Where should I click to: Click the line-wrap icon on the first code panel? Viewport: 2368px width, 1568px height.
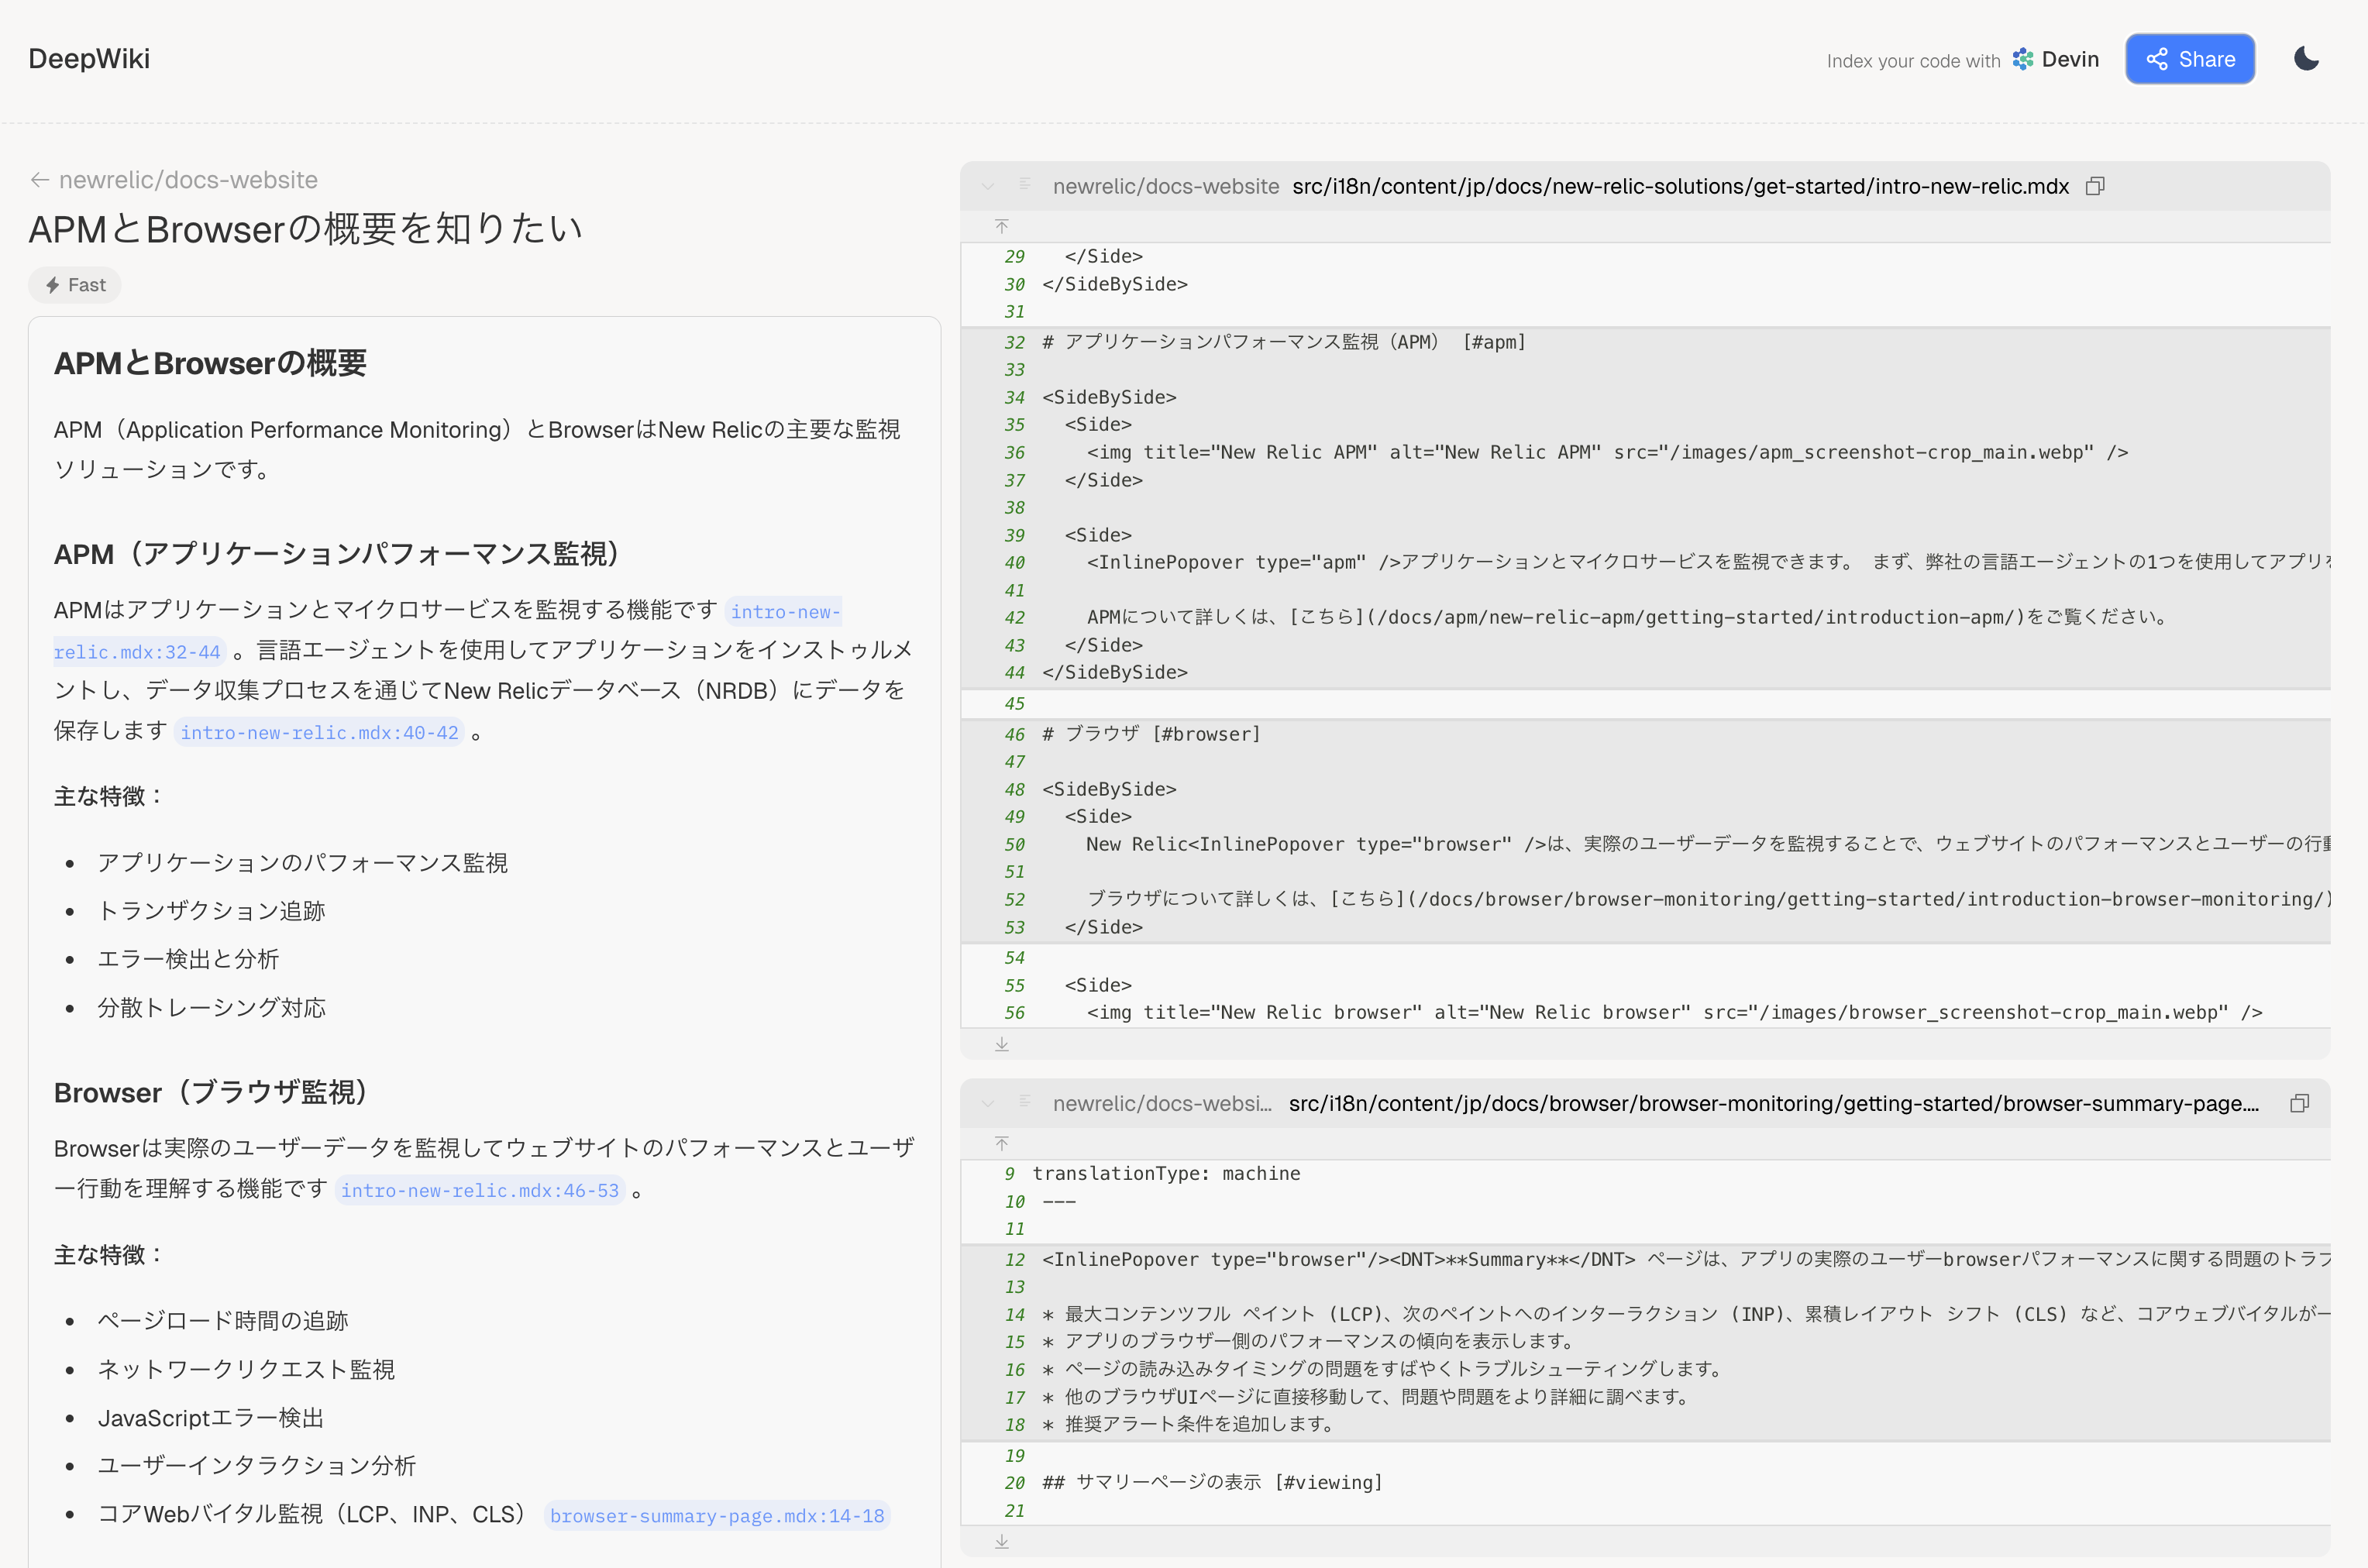pos(1024,185)
